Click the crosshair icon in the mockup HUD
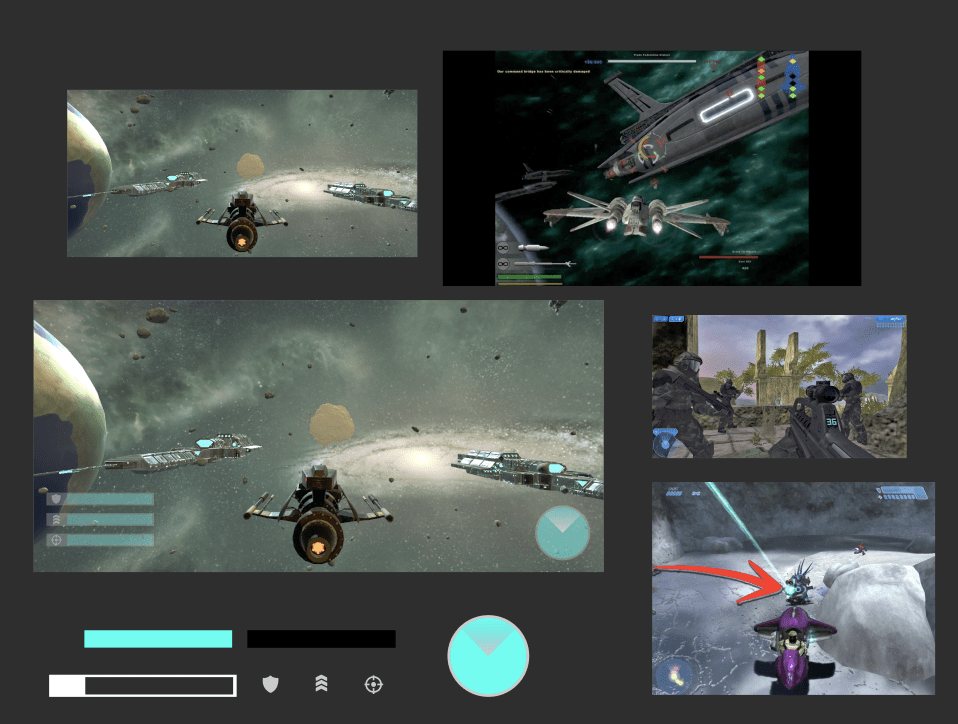The image size is (958, 724). coord(56,539)
